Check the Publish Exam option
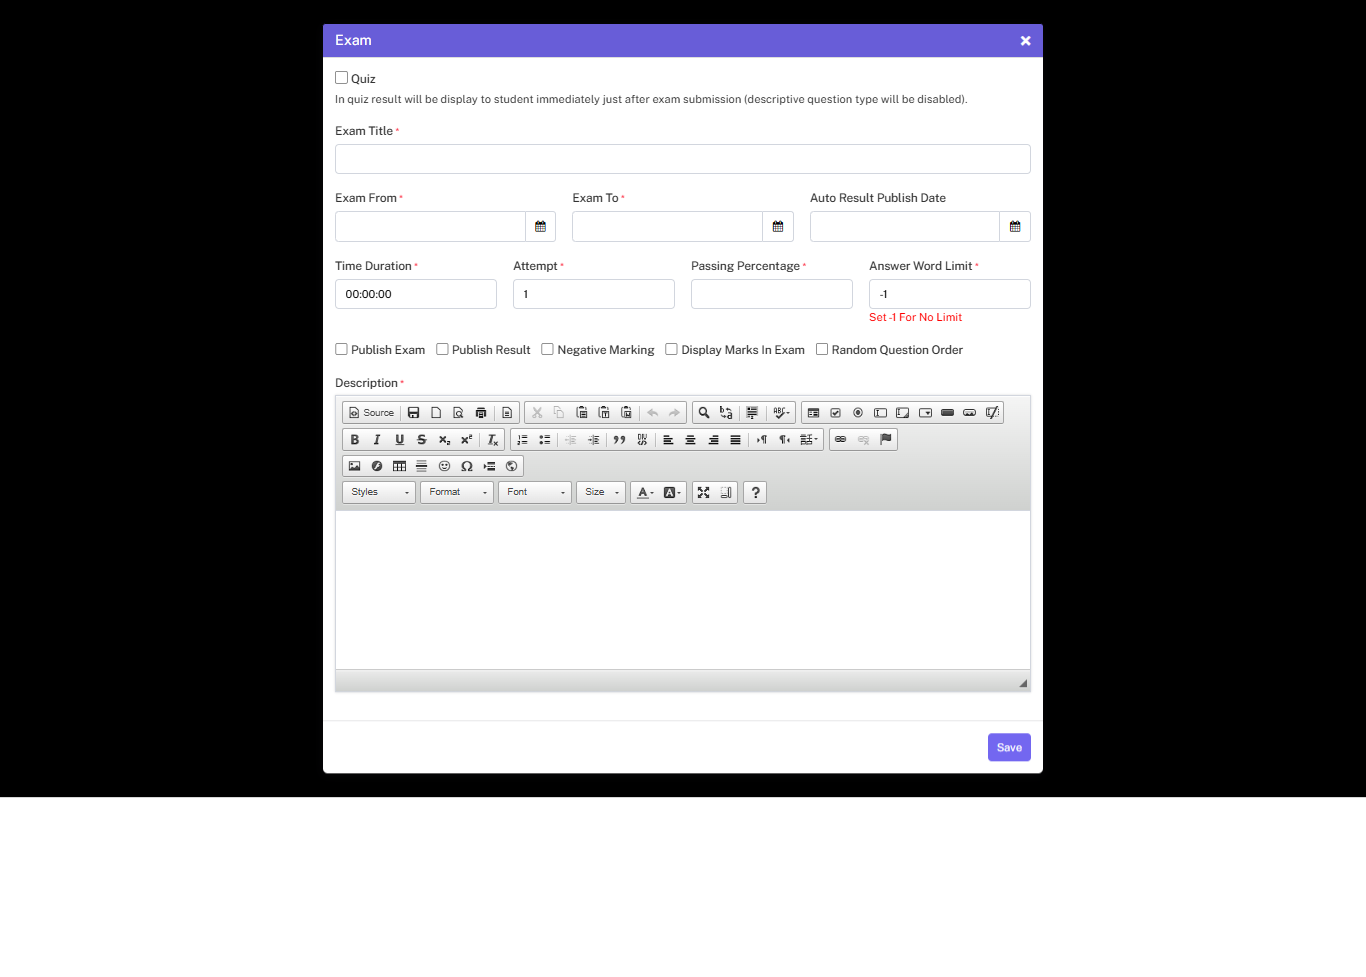Image resolution: width=1366 pixels, height=977 pixels. click(x=342, y=349)
